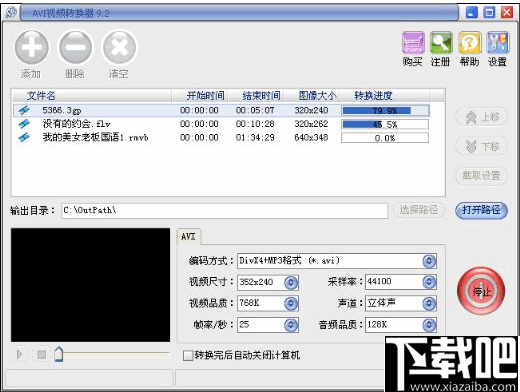Maximize the AVI converter window
The width and height of the screenshot is (520, 392).
pyautogui.click(x=489, y=13)
